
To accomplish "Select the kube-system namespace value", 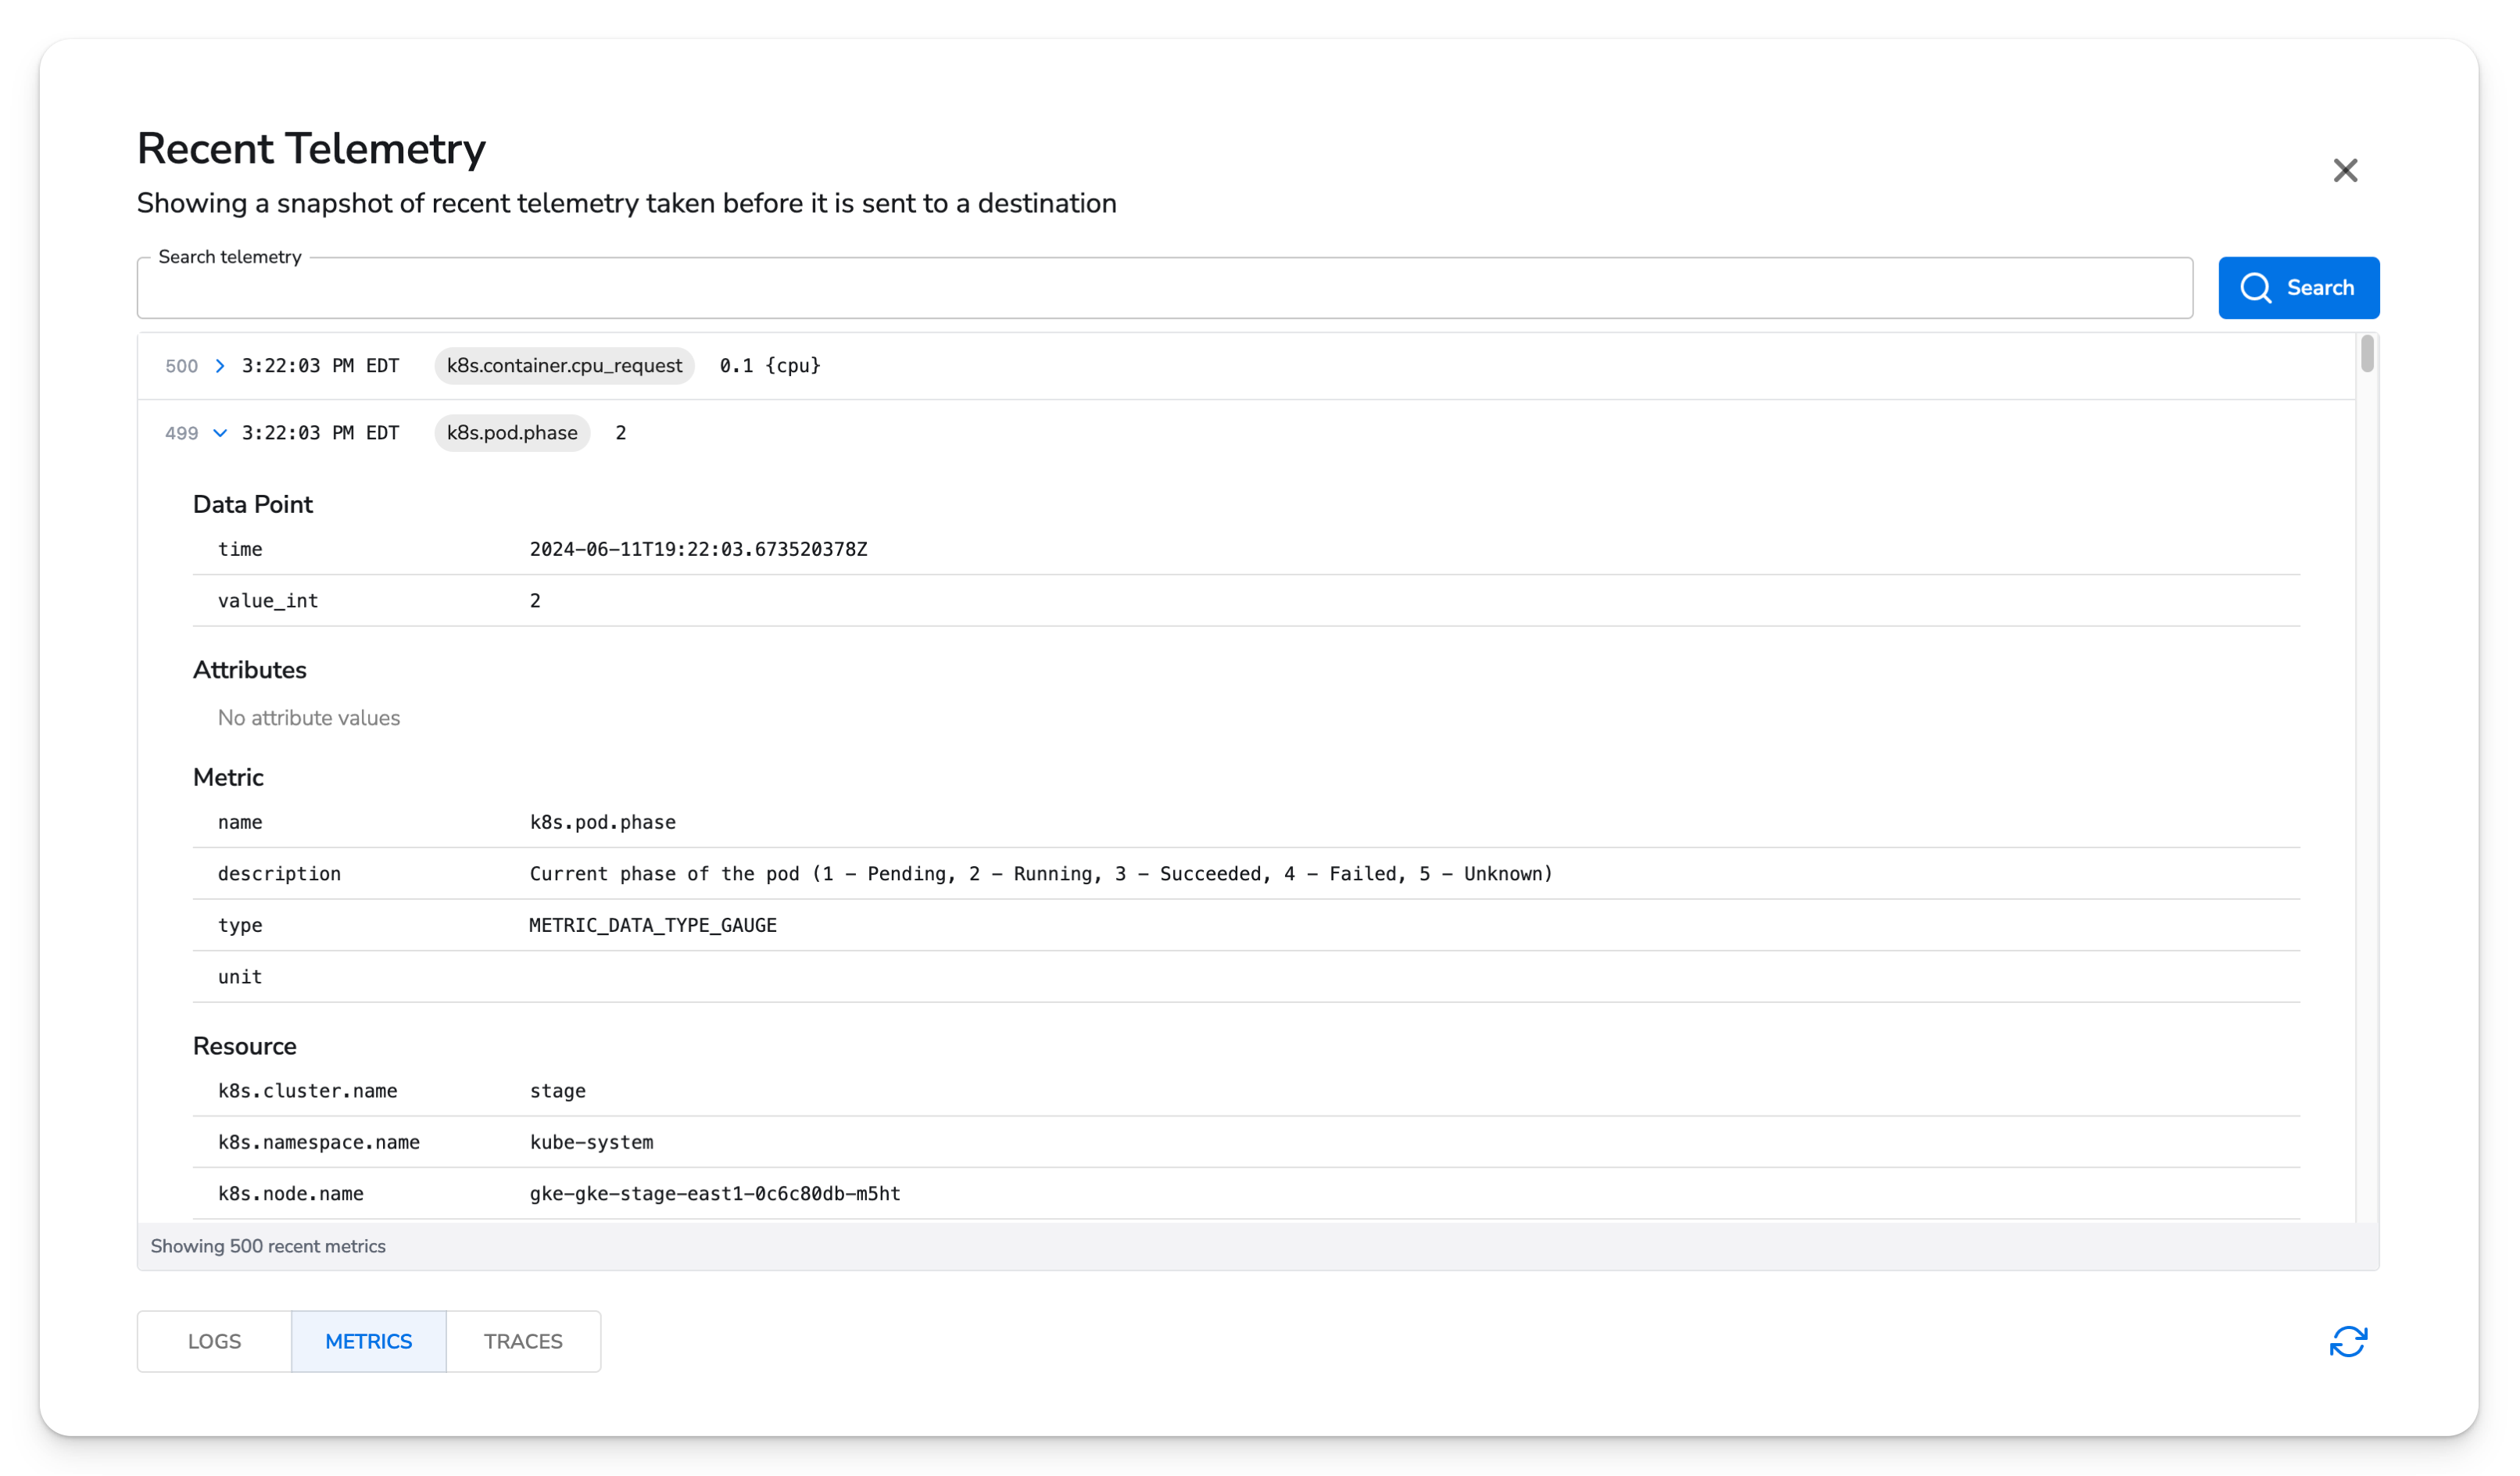I will [x=592, y=1141].
